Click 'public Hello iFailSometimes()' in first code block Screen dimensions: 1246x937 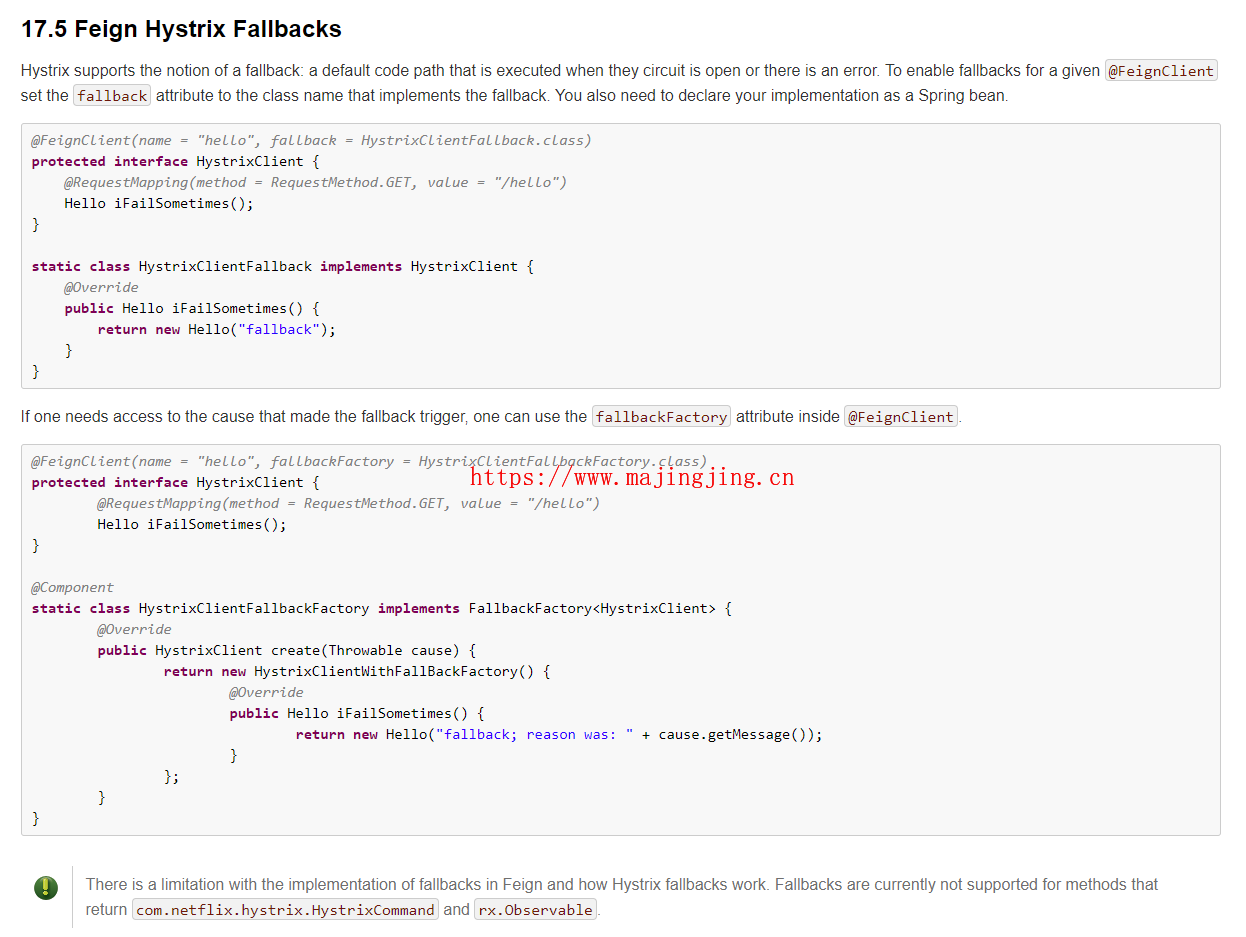point(192,308)
